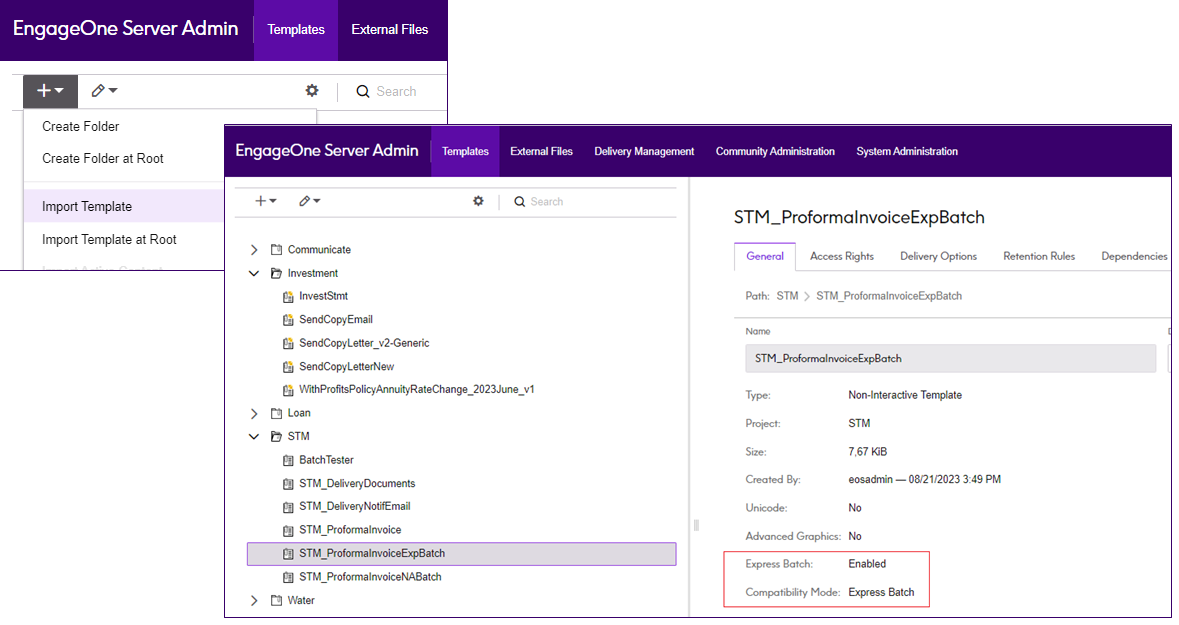Collapse the STM folder chevron

coord(254,437)
